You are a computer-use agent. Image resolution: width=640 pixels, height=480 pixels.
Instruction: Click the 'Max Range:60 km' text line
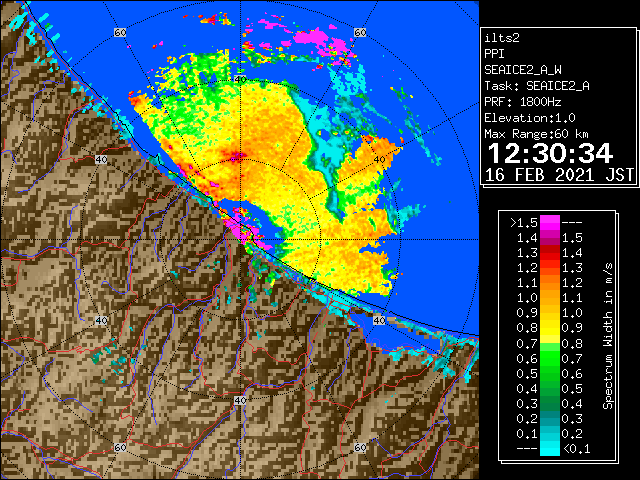click(x=537, y=134)
